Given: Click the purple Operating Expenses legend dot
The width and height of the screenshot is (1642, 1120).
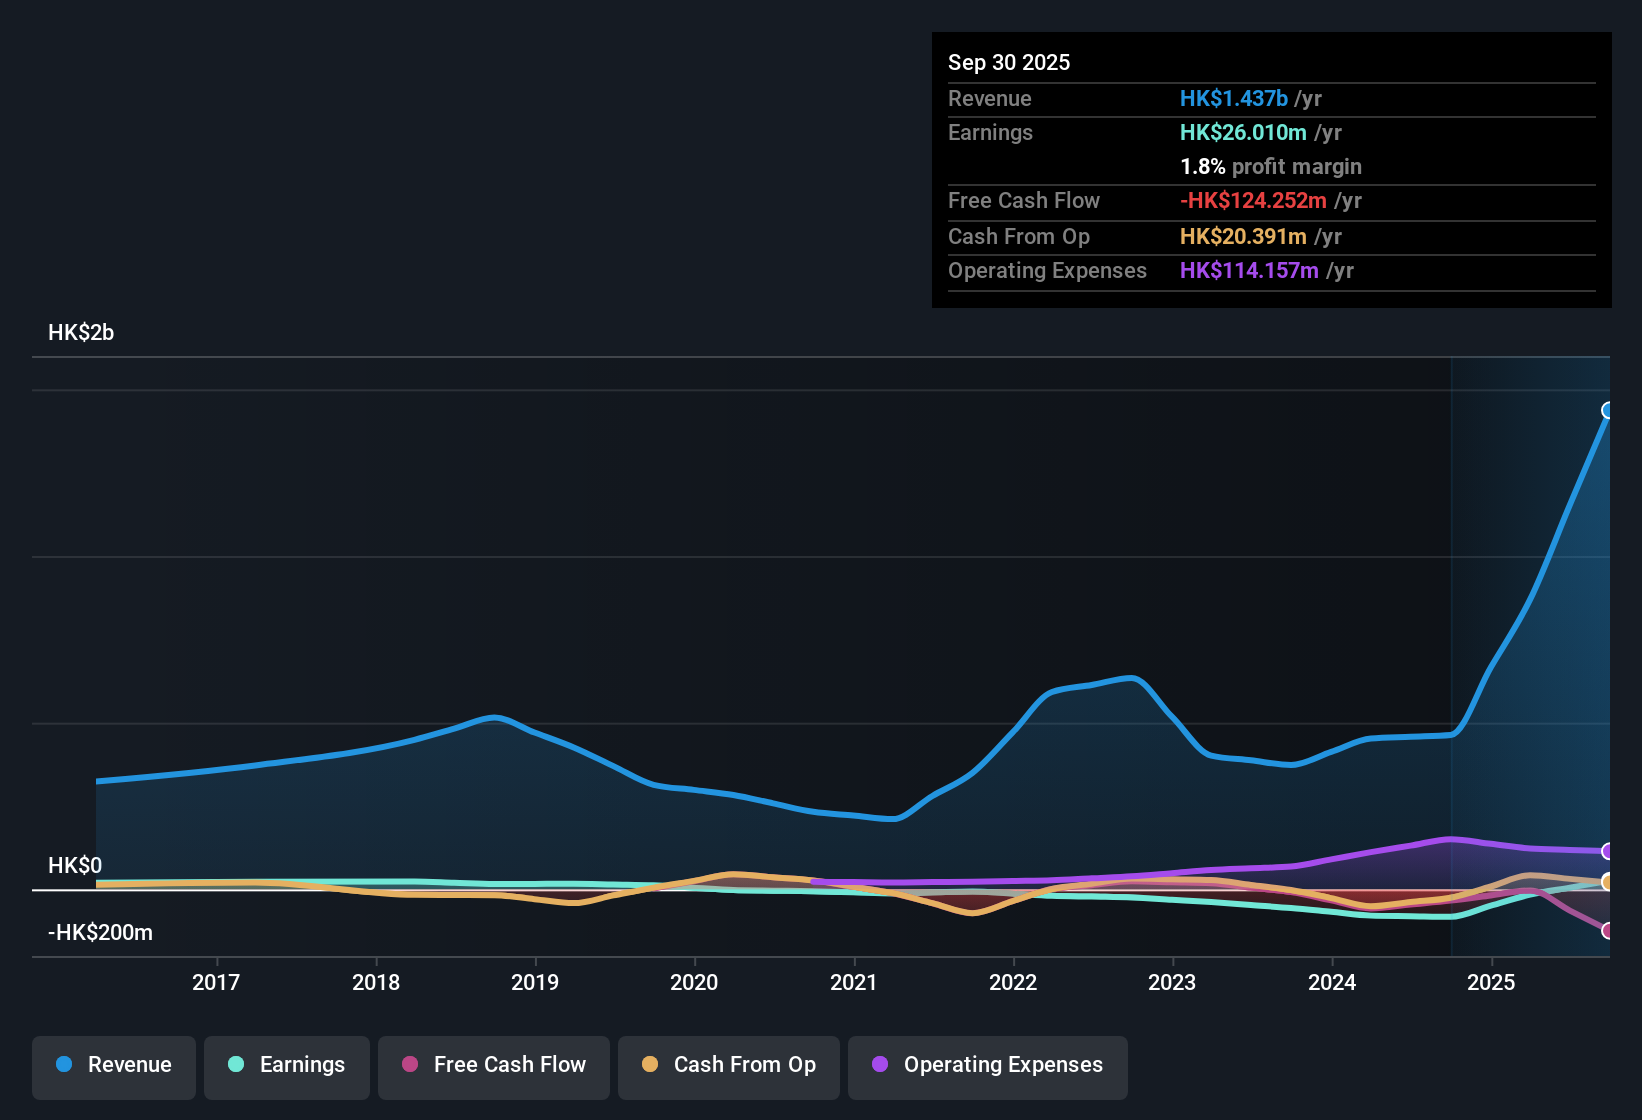Looking at the screenshot, I should tap(880, 1065).
